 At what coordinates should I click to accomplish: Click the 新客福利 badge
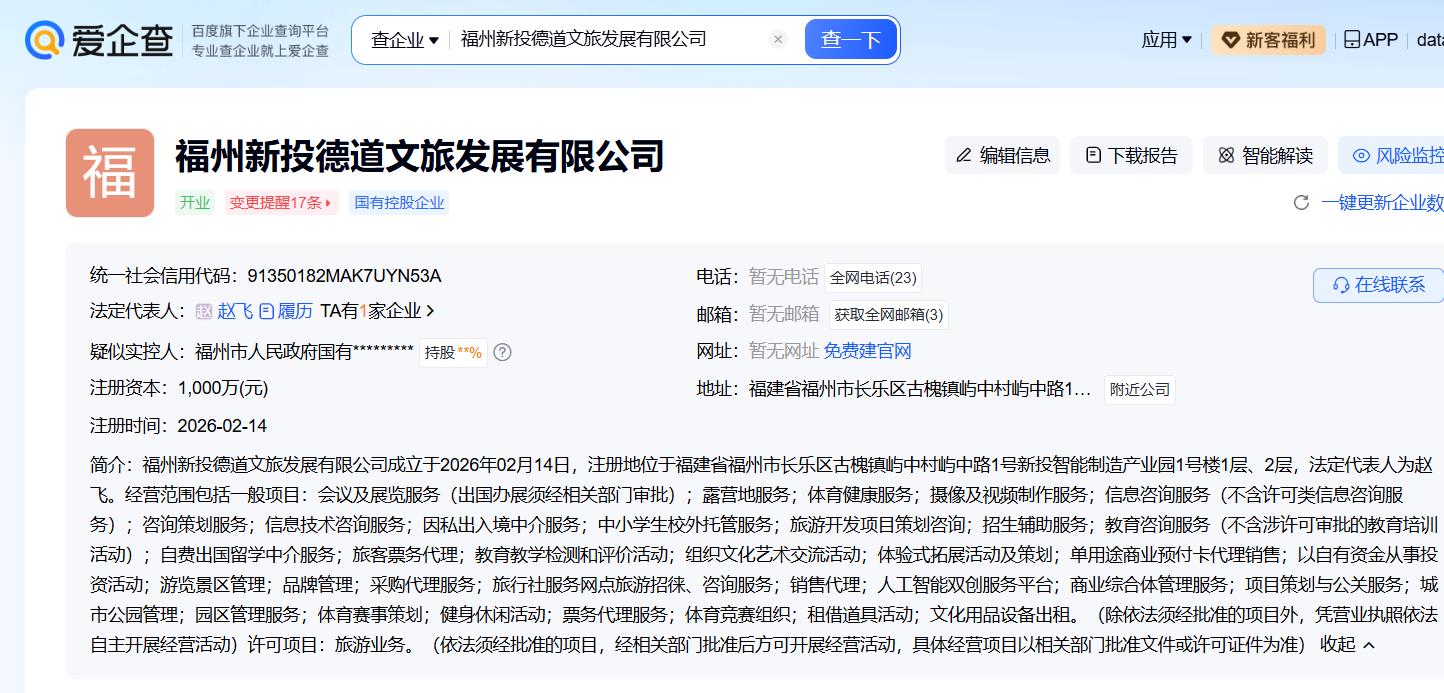coord(1268,40)
